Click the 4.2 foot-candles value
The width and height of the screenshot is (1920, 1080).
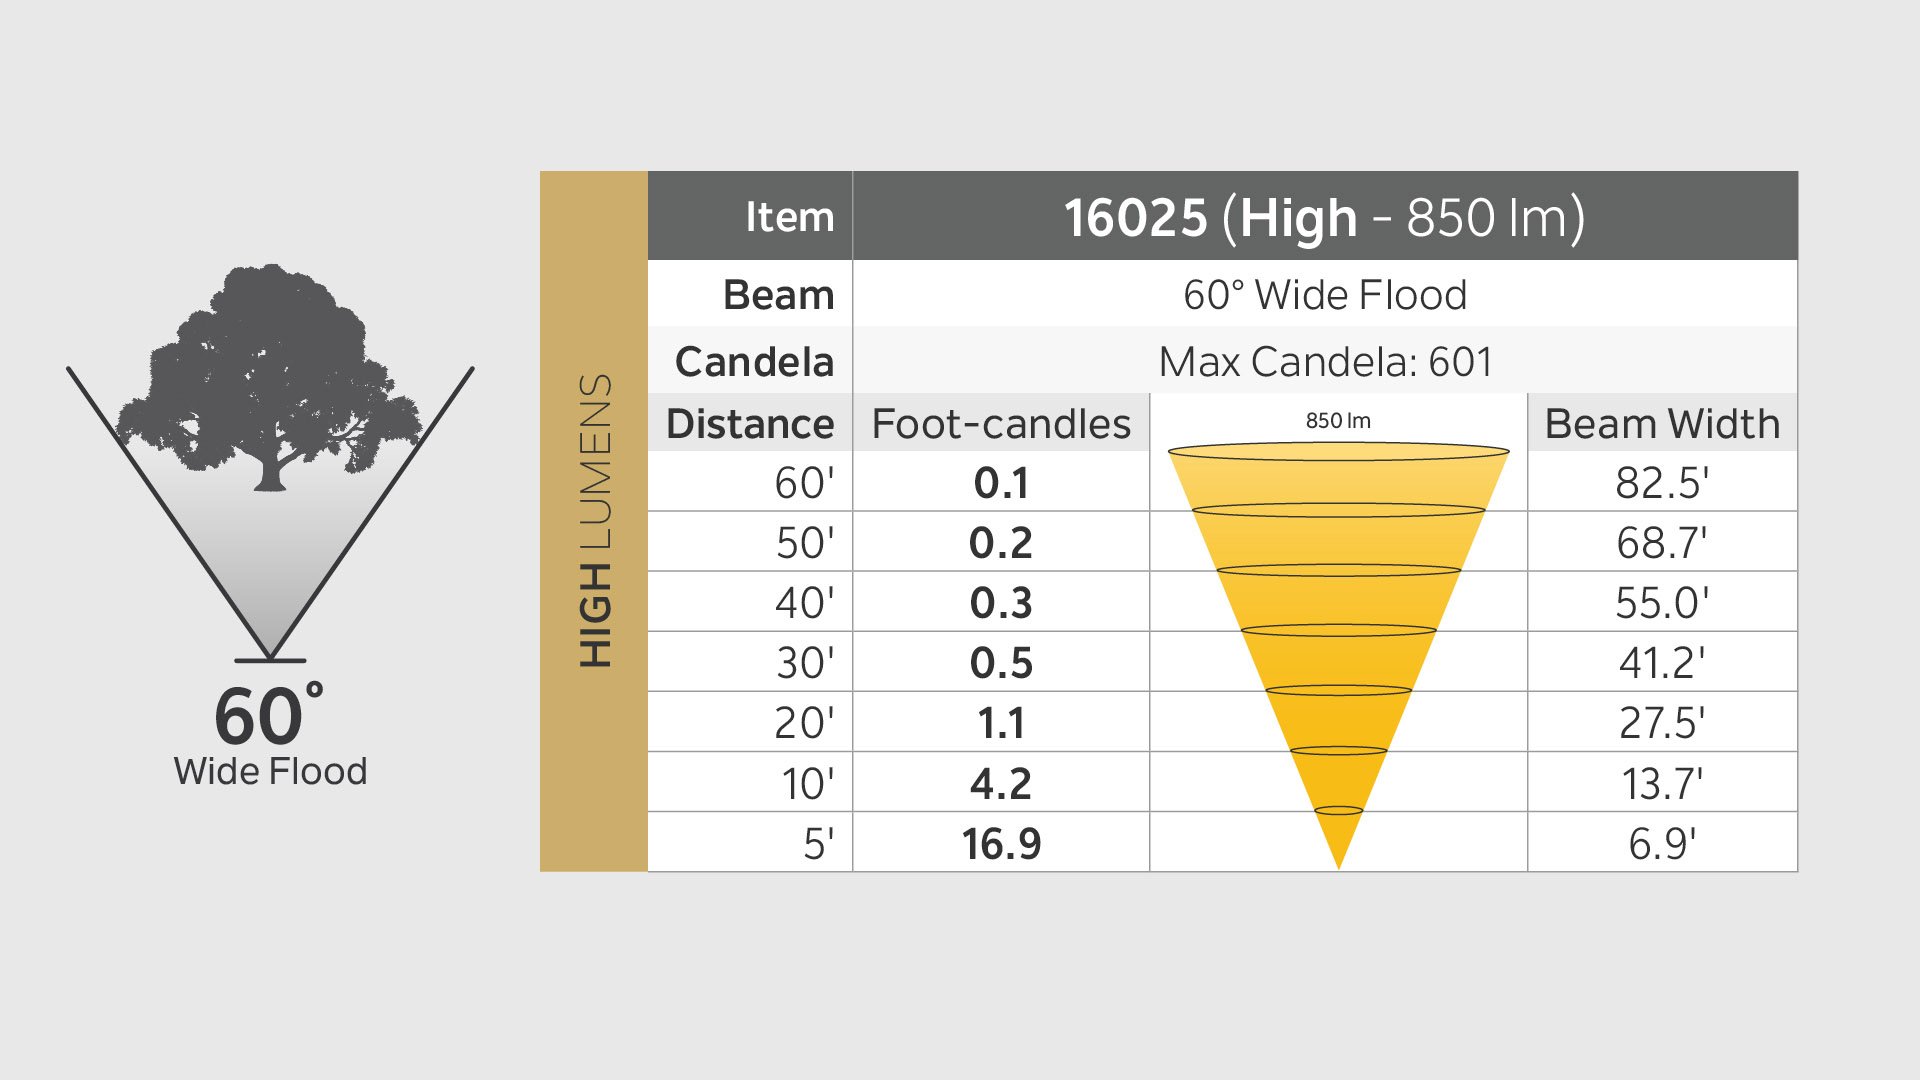1001,783
